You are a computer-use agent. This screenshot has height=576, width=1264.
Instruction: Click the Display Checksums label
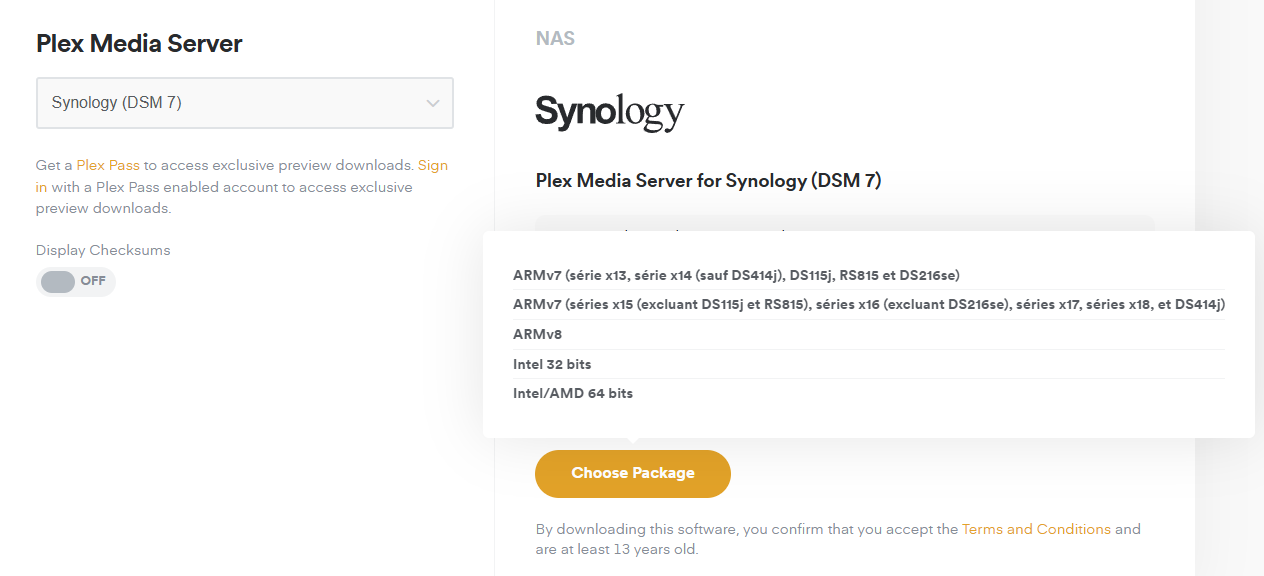point(103,250)
